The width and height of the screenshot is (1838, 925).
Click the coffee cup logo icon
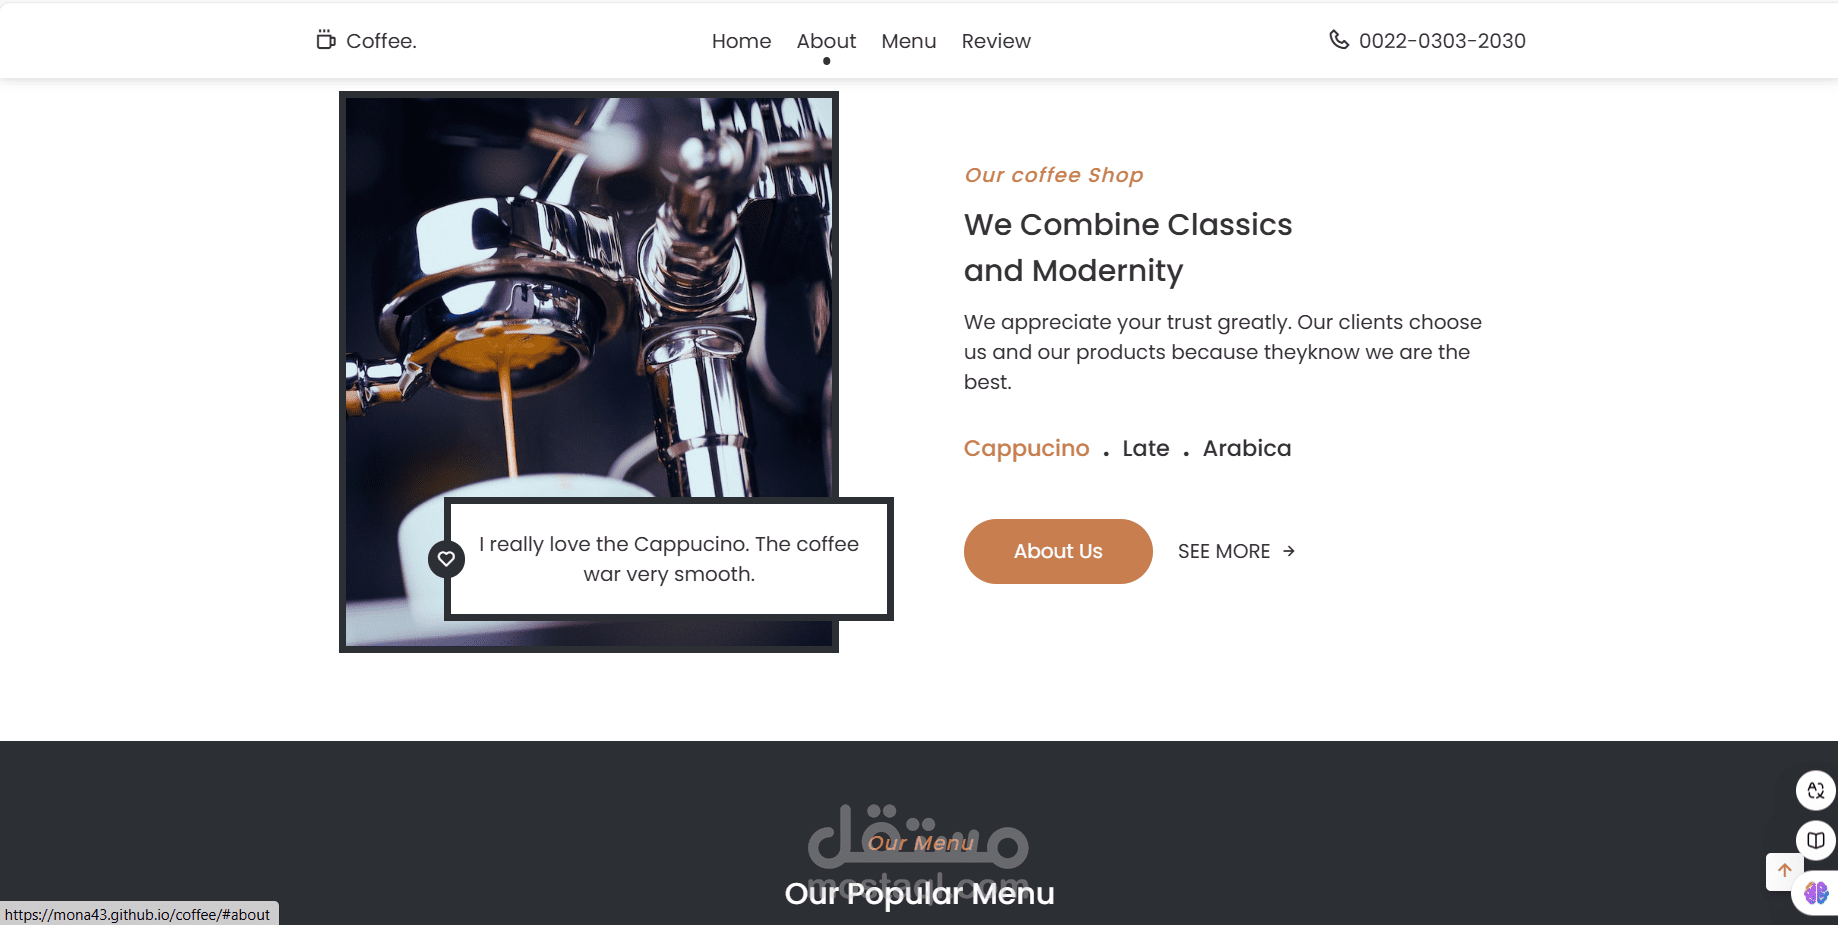326,40
